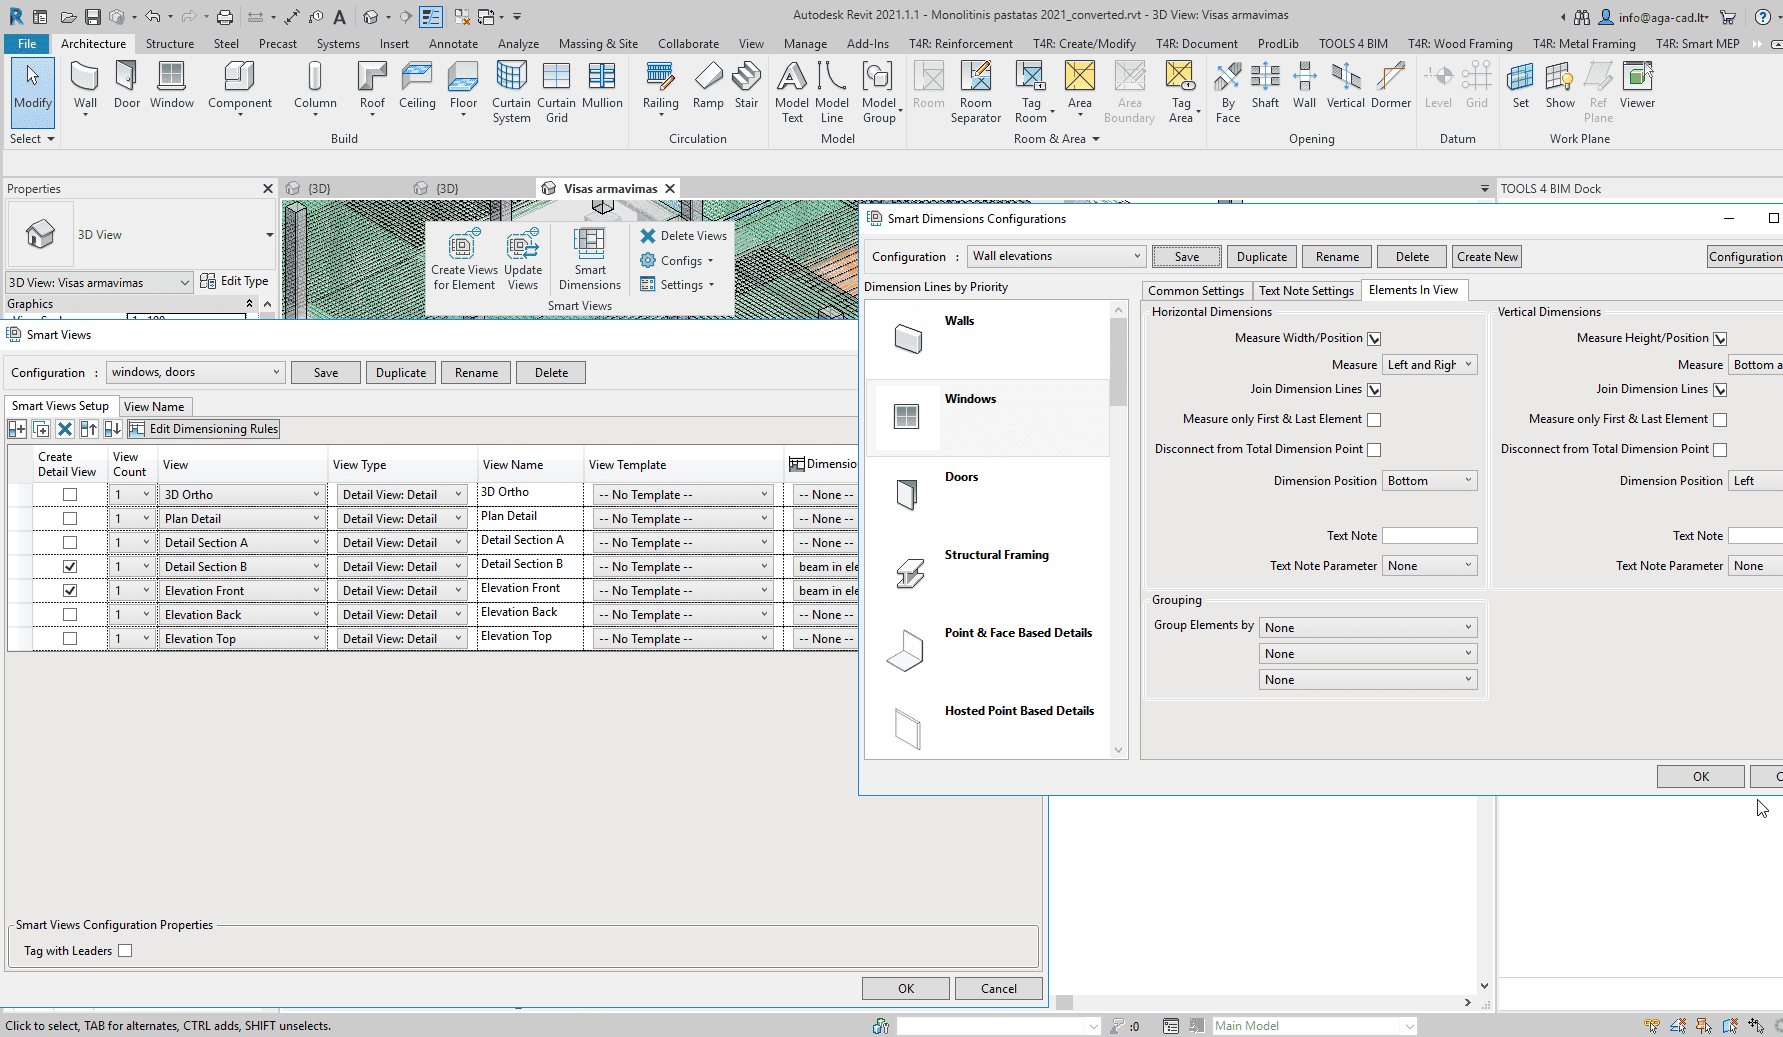The height and width of the screenshot is (1037, 1783).
Task: Select the Window tool
Action: tap(172, 85)
